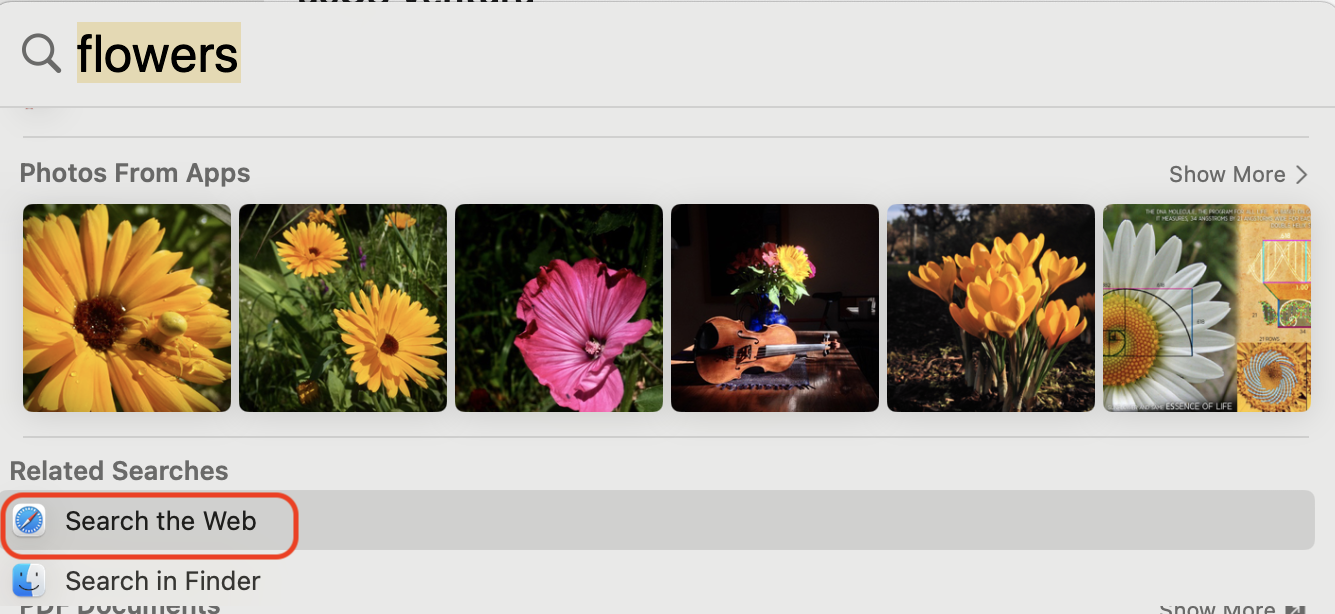This screenshot has width=1335, height=614.
Task: Open the violin with flower vase photo
Action: point(775,308)
